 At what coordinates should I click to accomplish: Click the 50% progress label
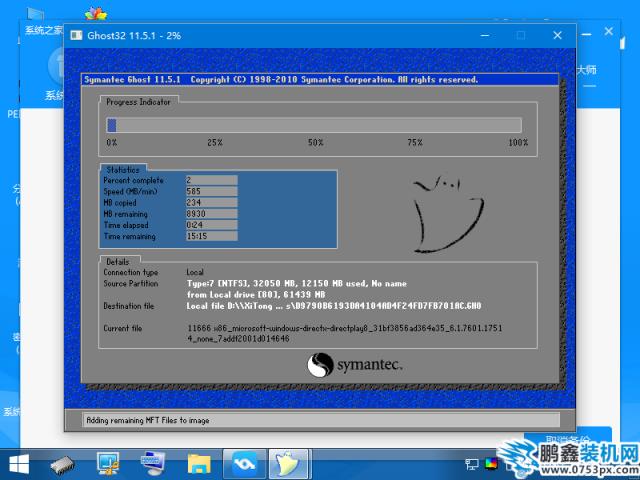(x=316, y=142)
